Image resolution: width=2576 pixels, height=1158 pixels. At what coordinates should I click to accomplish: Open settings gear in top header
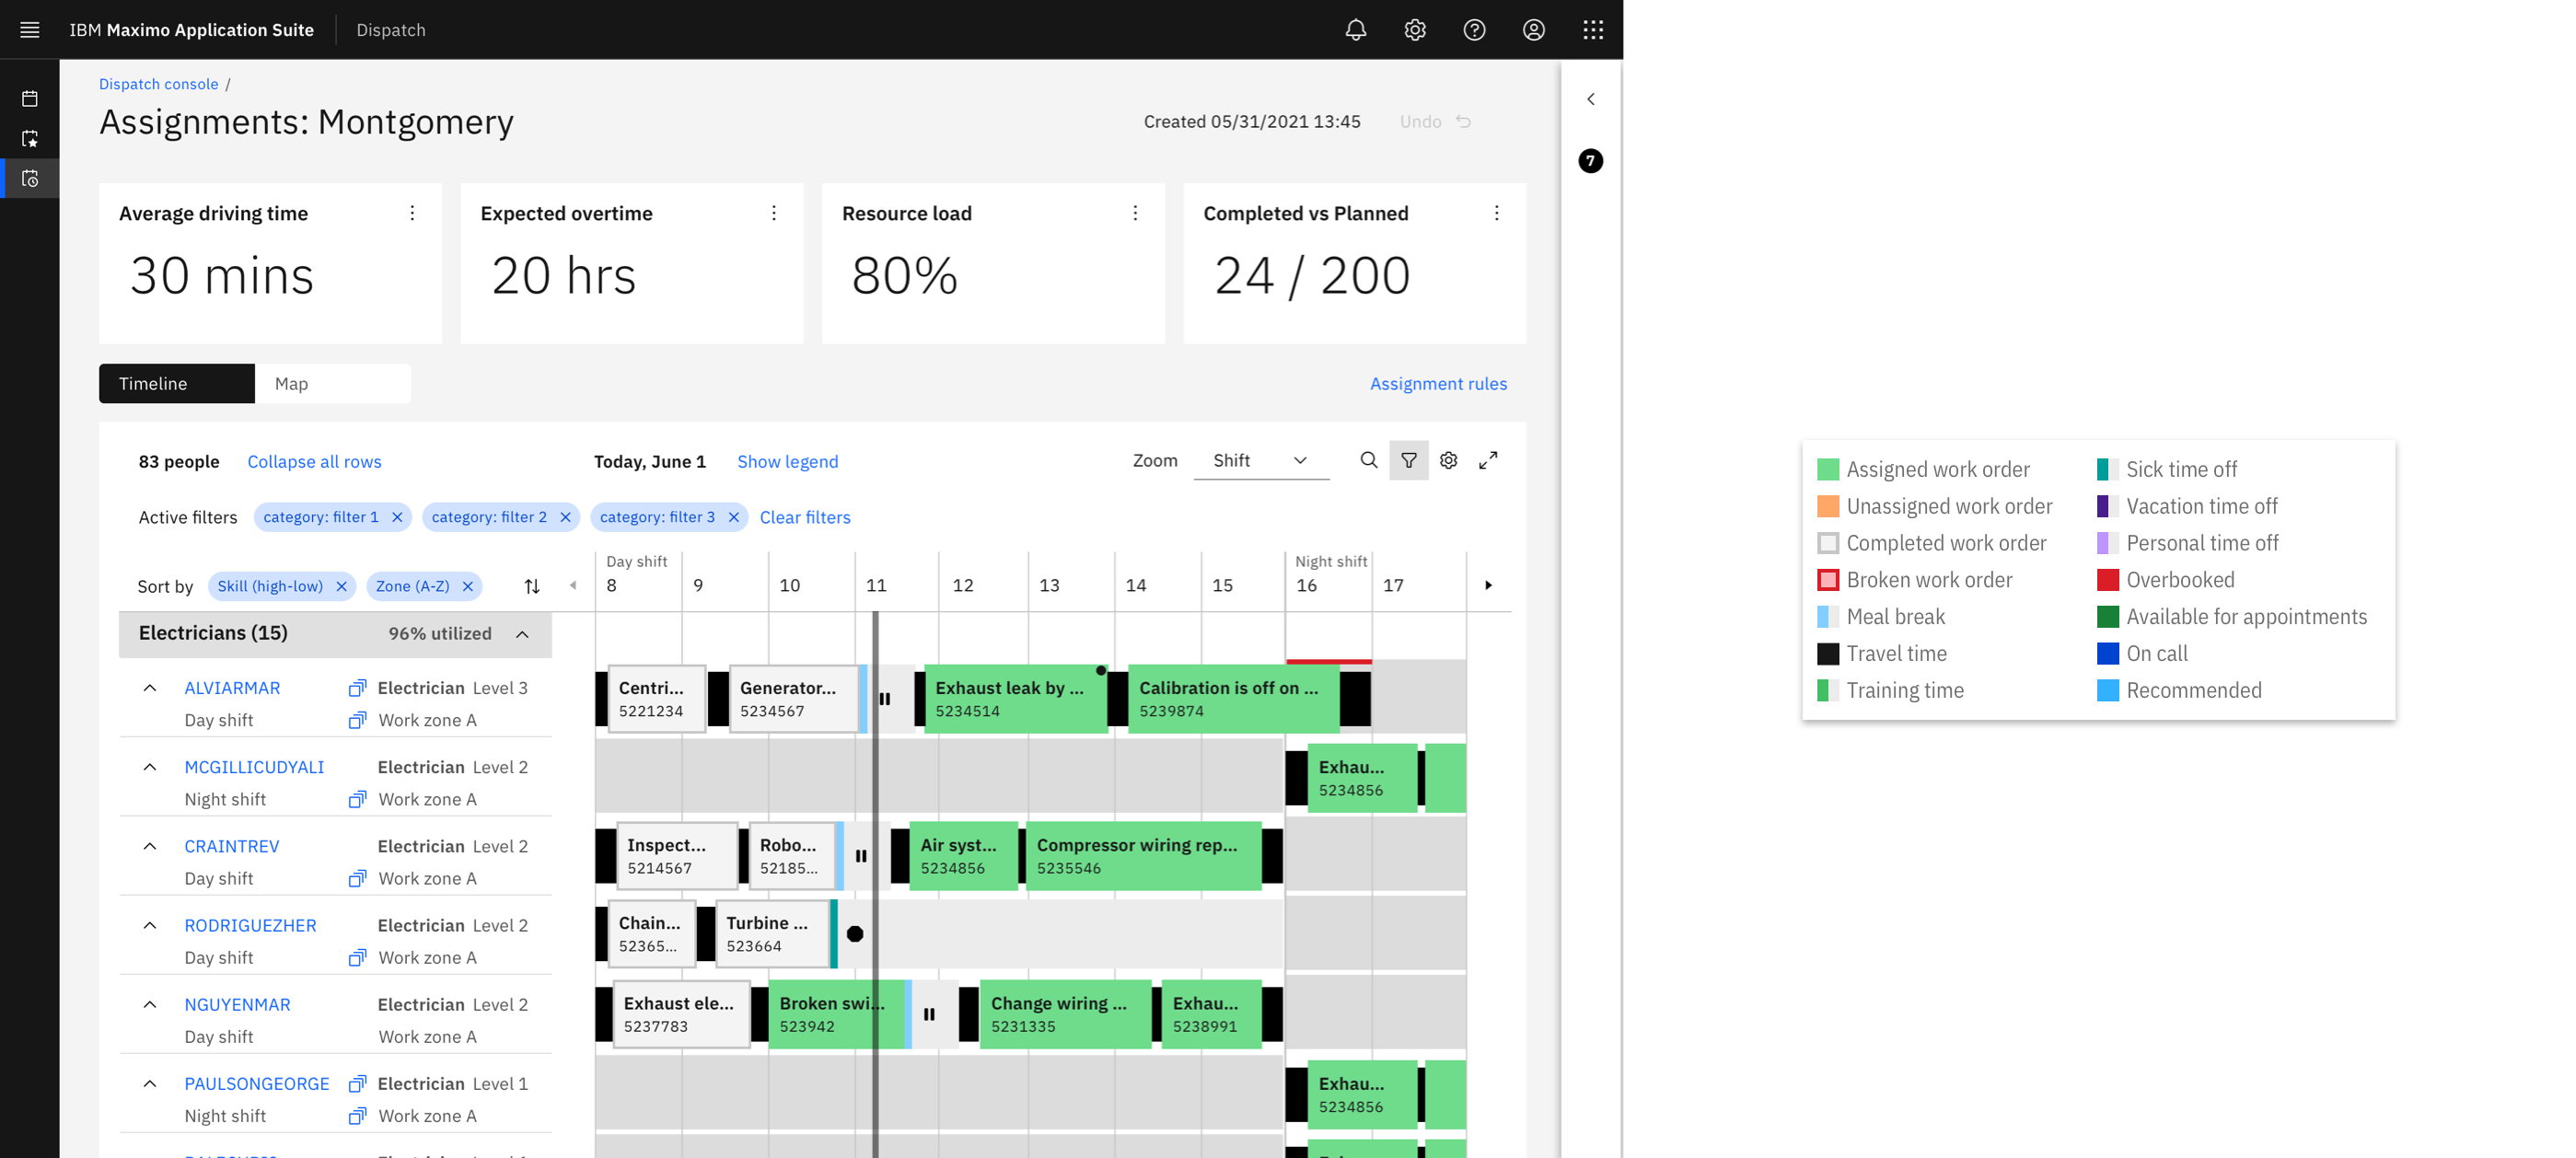[1414, 30]
